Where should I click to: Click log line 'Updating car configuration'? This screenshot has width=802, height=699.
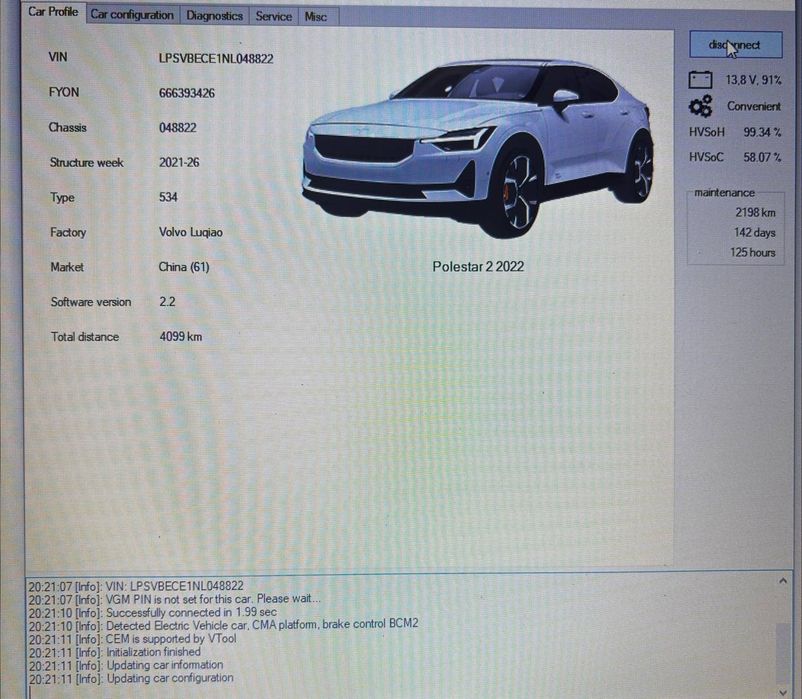point(131,679)
